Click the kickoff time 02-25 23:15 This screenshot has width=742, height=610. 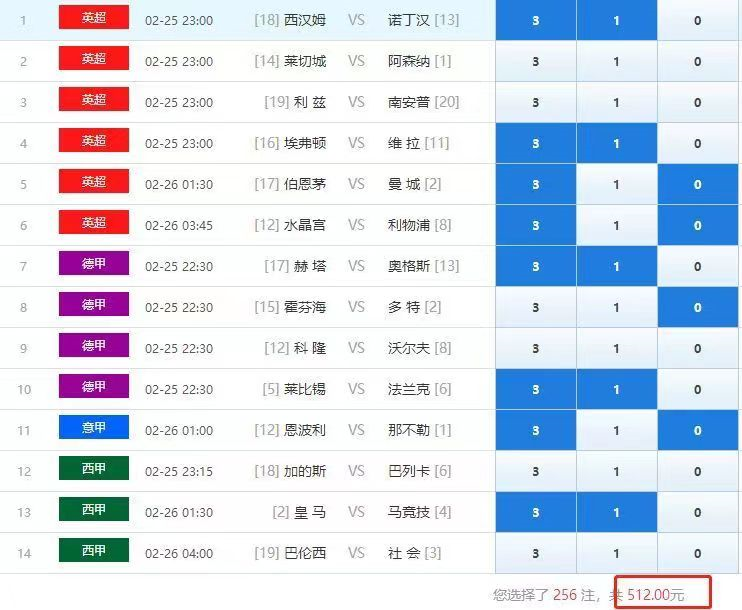pyautogui.click(x=179, y=472)
